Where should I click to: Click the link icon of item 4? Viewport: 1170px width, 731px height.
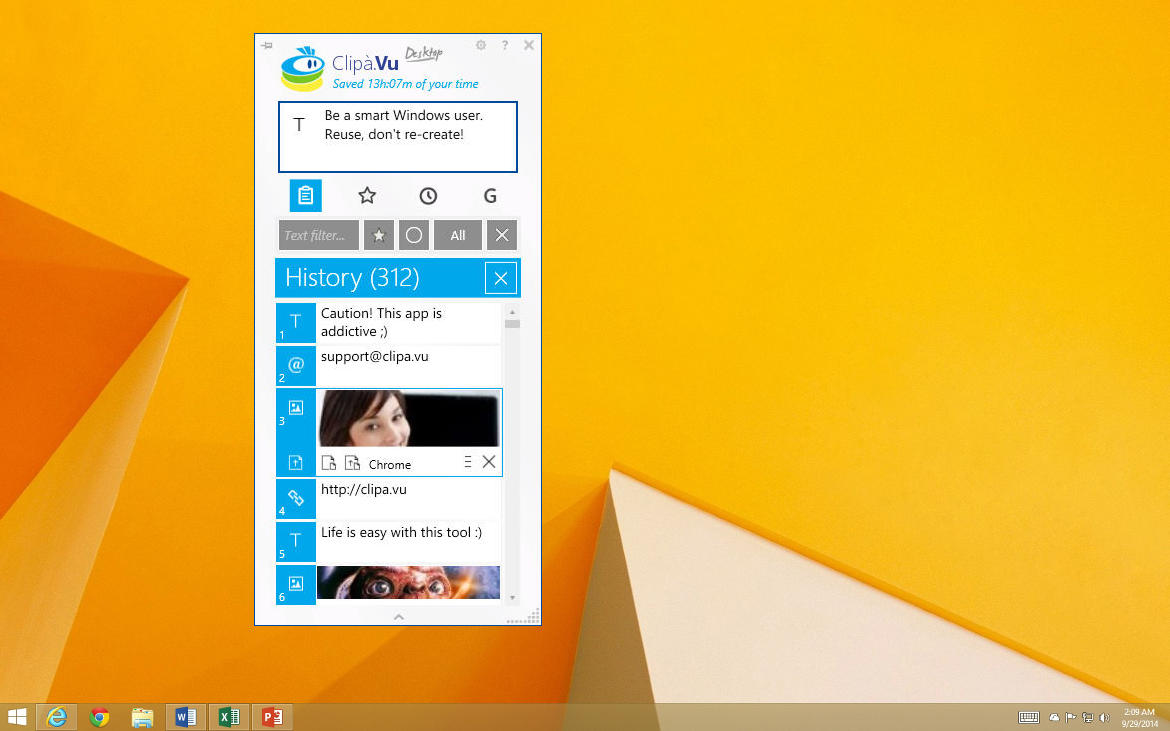coord(296,498)
